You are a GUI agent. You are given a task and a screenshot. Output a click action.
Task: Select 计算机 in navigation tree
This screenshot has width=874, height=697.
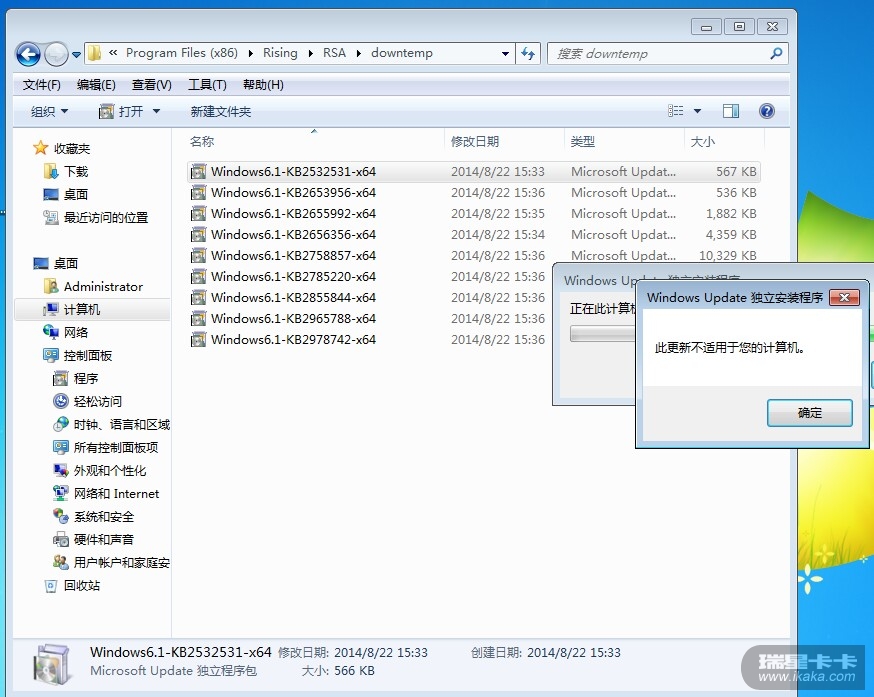tap(91, 309)
